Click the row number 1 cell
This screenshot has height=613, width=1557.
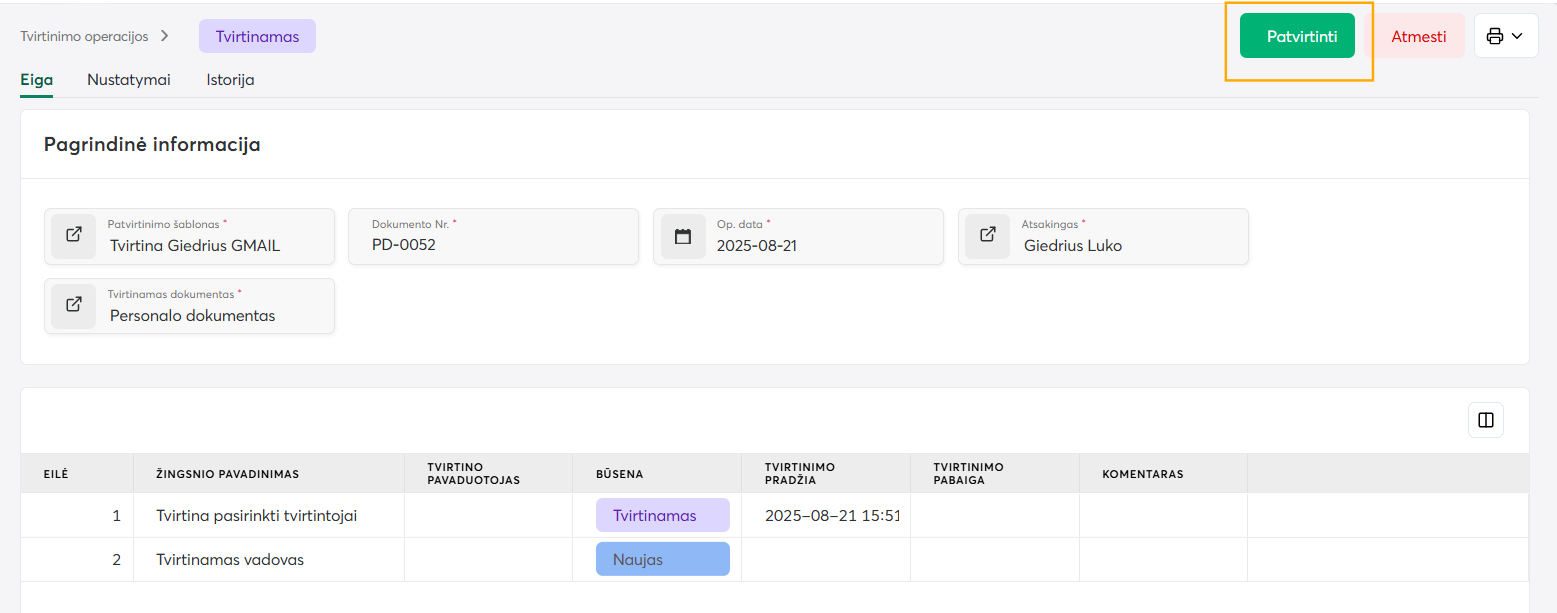coord(77,516)
